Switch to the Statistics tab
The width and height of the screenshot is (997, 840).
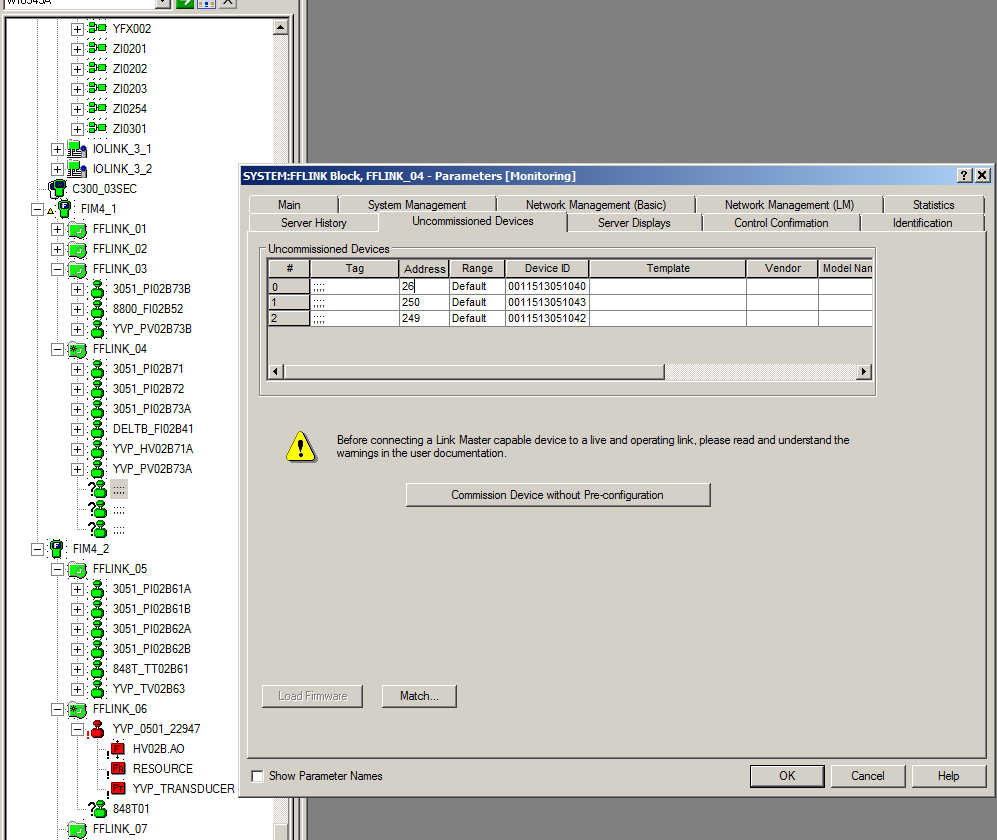(x=932, y=204)
